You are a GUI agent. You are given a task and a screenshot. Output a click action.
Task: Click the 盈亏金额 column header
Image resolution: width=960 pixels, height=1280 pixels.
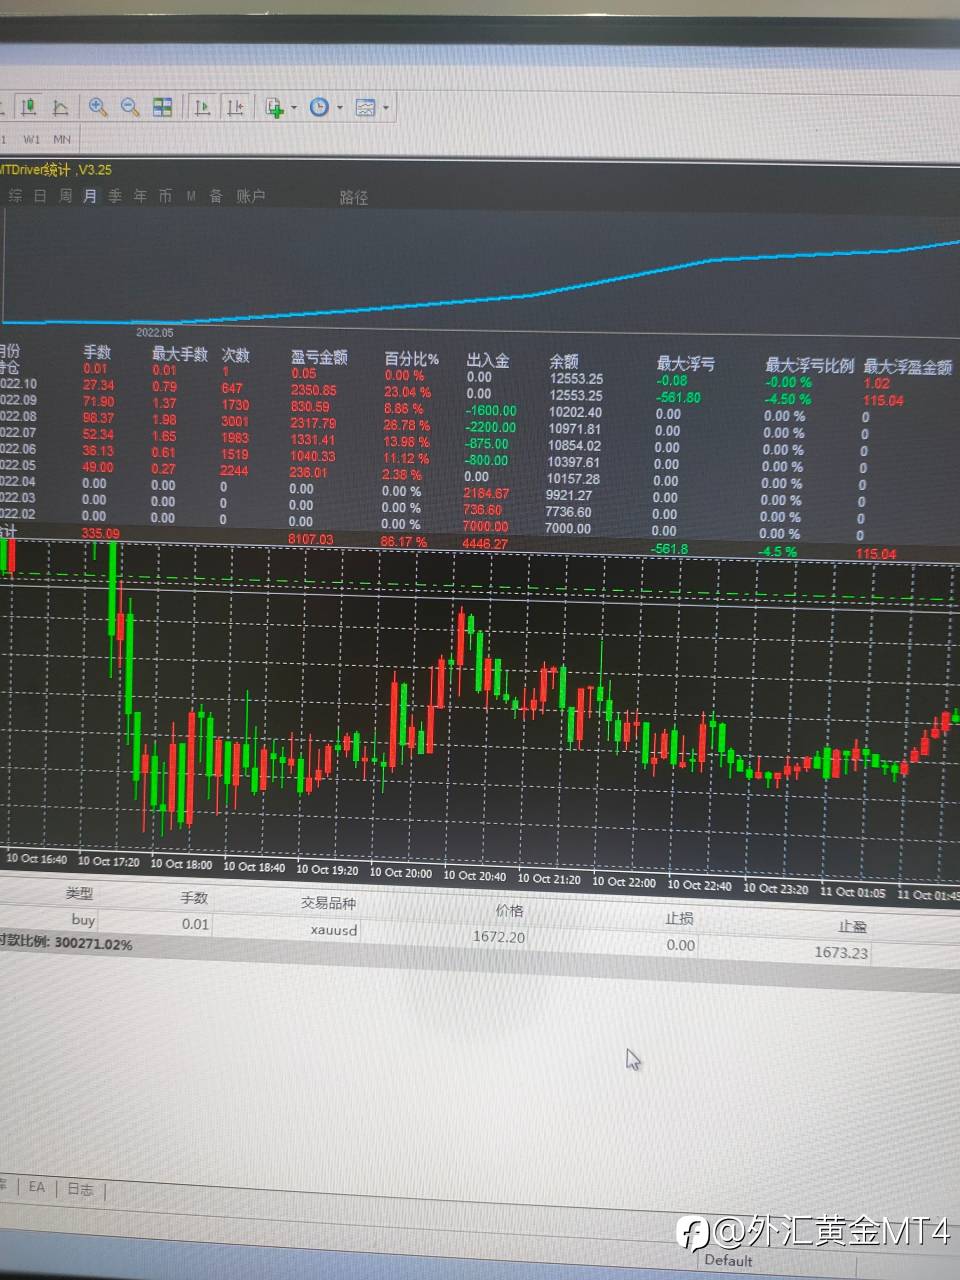pos(319,357)
